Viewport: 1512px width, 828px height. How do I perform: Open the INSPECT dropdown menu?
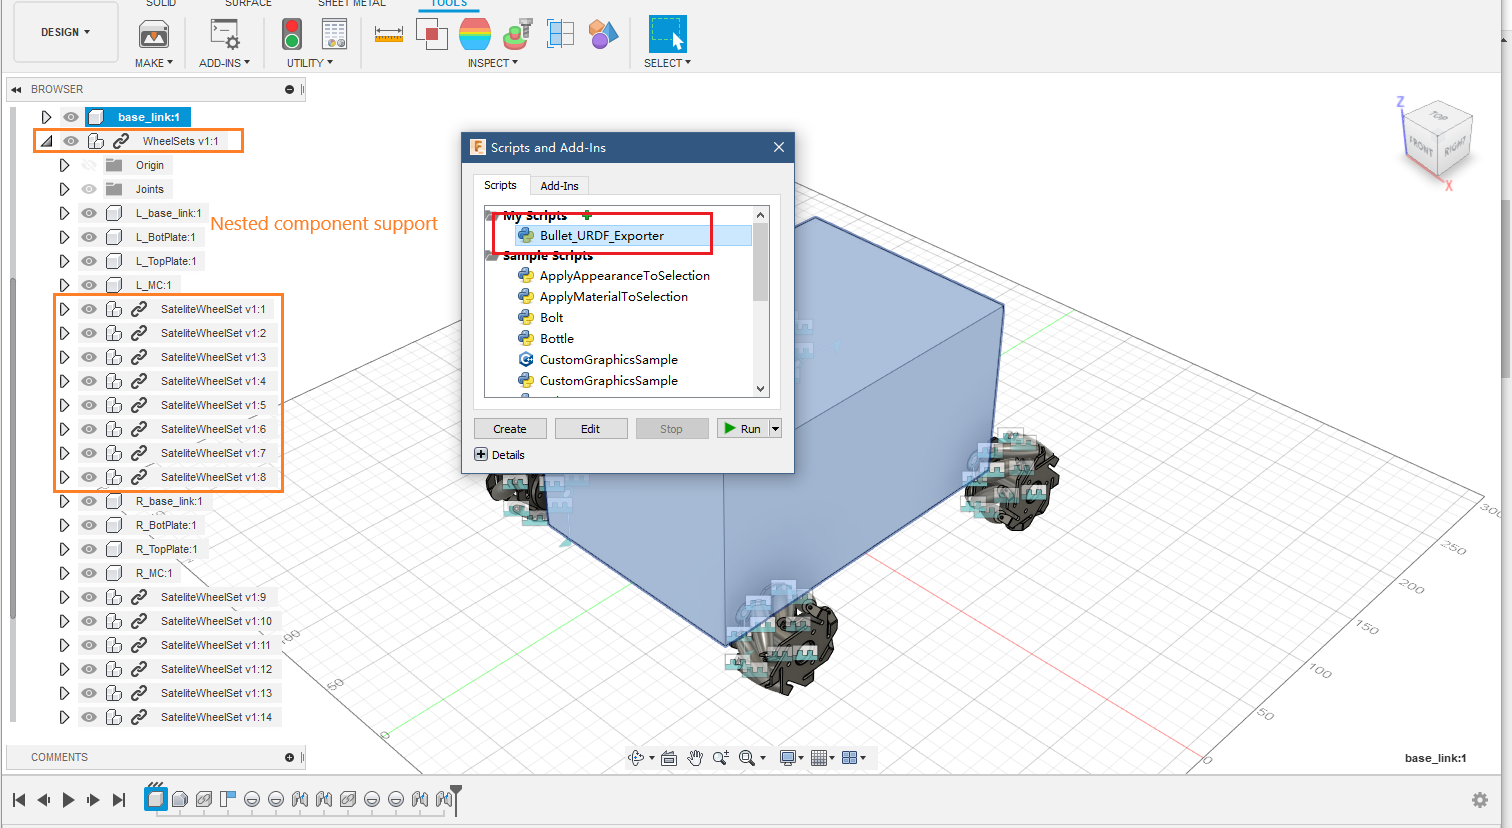coord(493,63)
